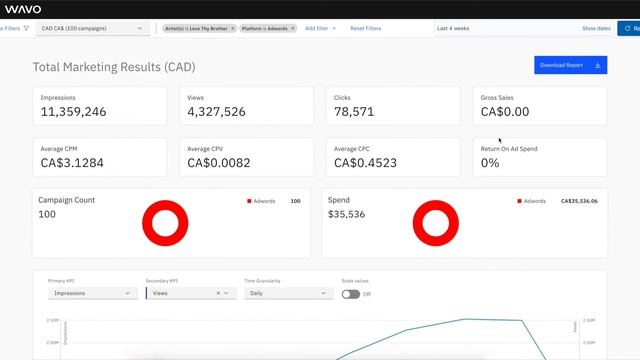Click the Adwords red legend swatch in Spend
Screen dimensions: 640x360
pos(519,201)
